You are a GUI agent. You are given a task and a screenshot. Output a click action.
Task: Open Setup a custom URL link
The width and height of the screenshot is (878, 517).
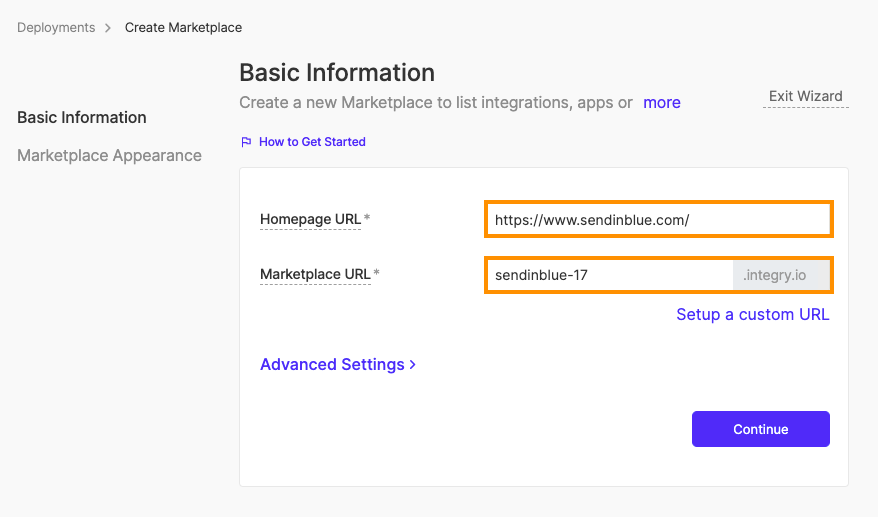pyautogui.click(x=752, y=314)
